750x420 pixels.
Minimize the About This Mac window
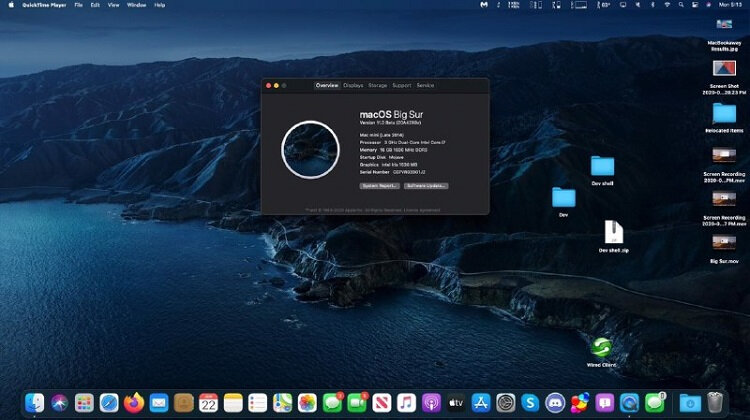pos(276,86)
